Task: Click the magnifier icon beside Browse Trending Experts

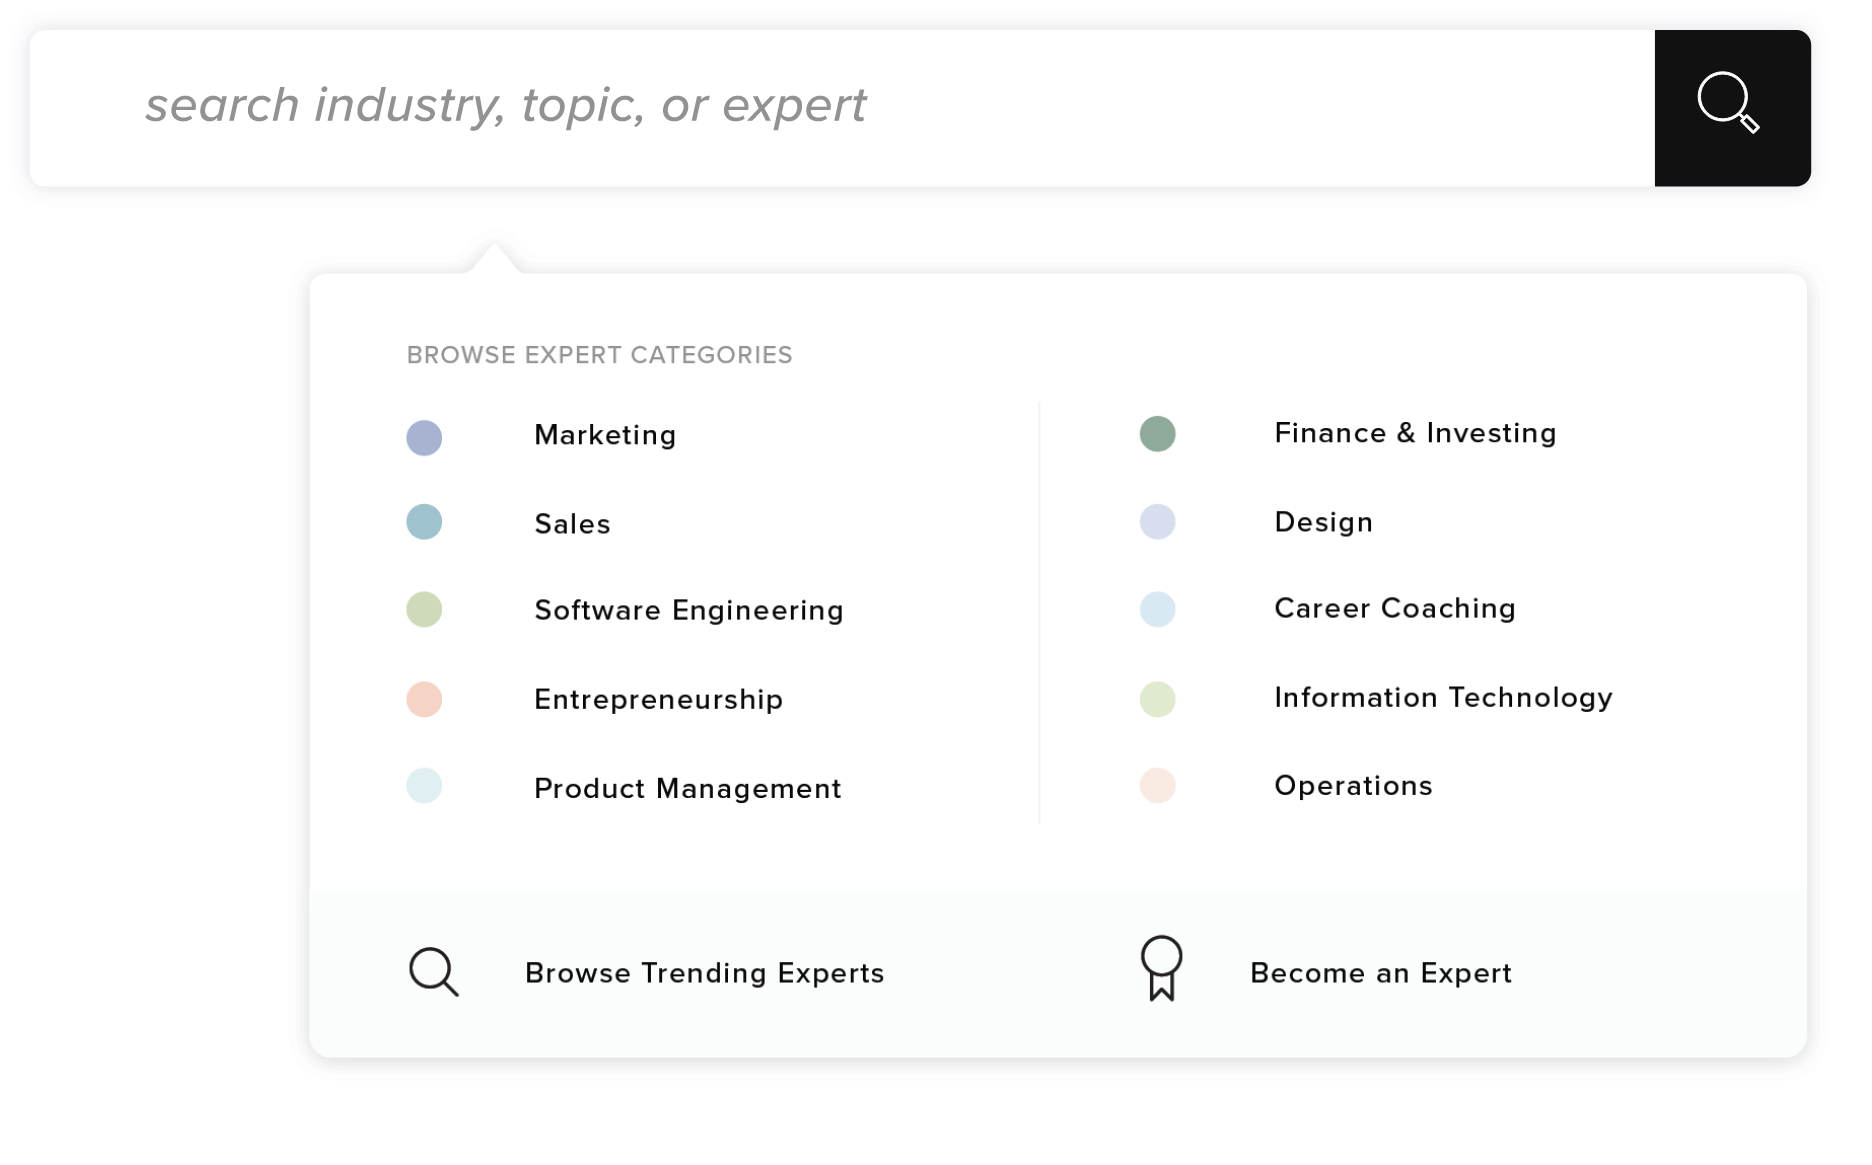Action: point(433,972)
